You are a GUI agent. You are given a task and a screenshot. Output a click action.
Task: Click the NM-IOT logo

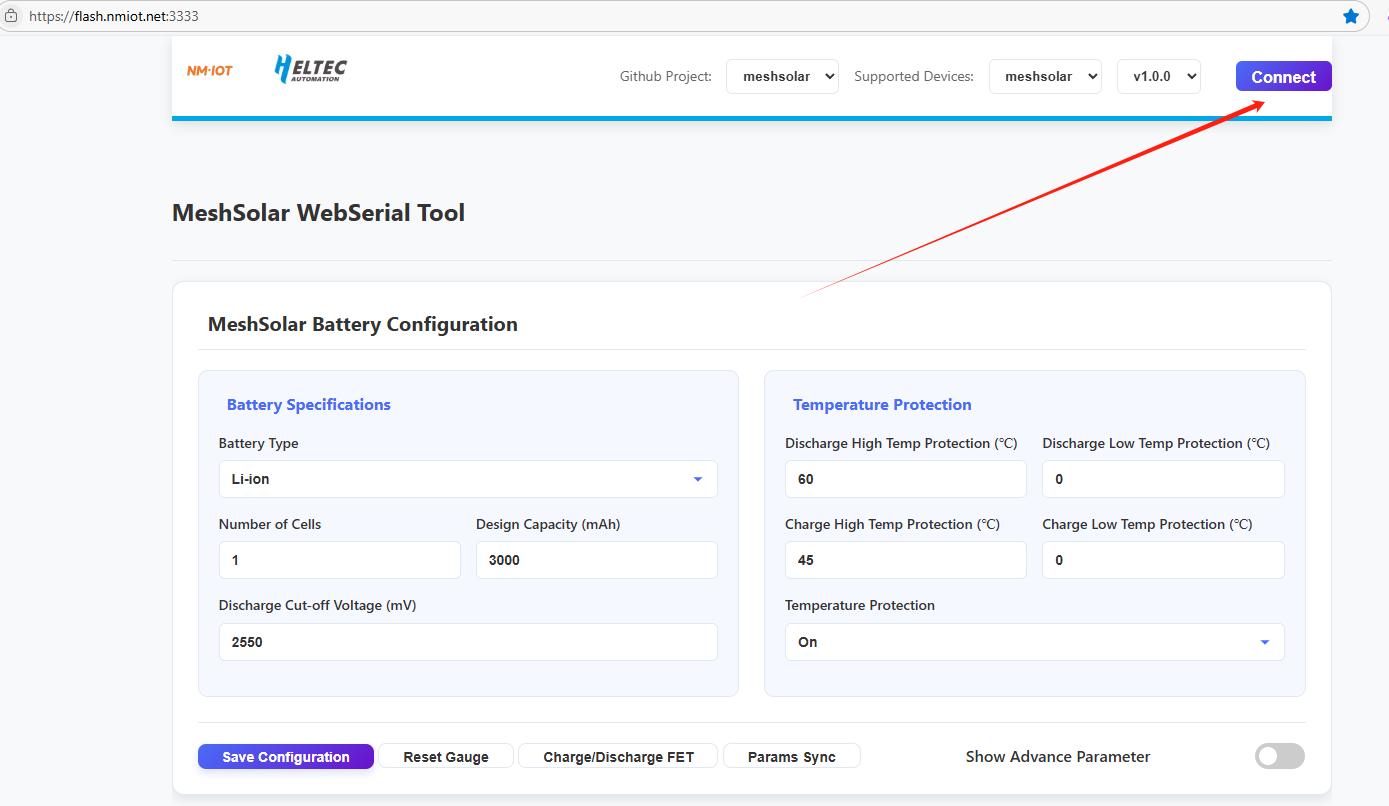(x=209, y=70)
